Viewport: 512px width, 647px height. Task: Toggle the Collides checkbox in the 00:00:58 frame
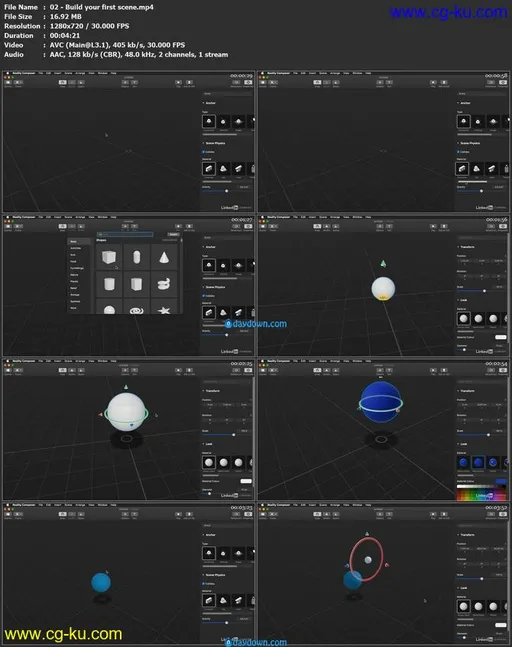[x=459, y=152]
